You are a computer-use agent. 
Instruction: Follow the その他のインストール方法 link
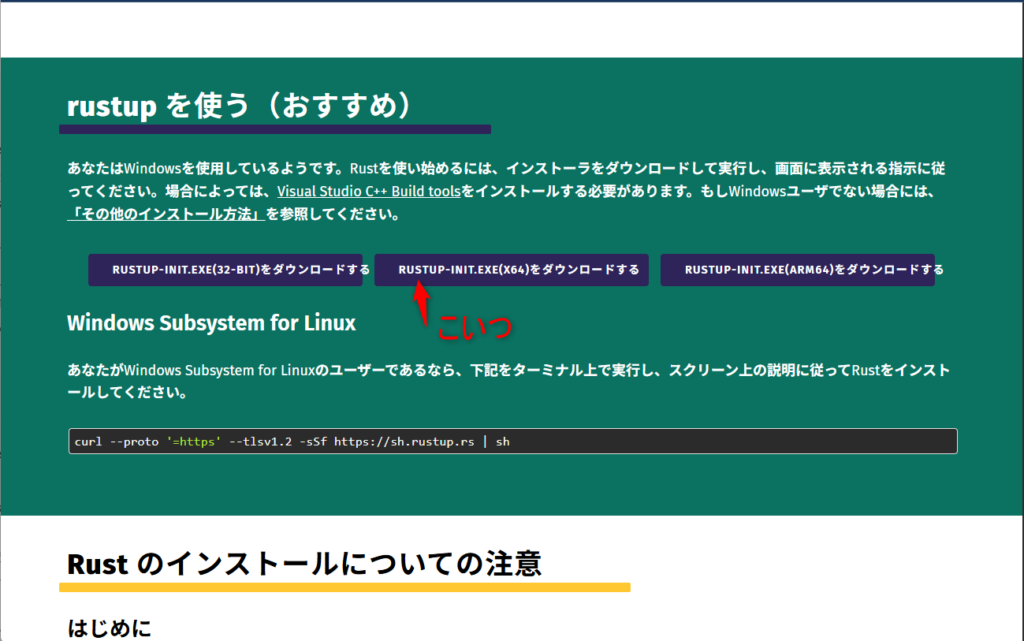[x=165, y=214]
